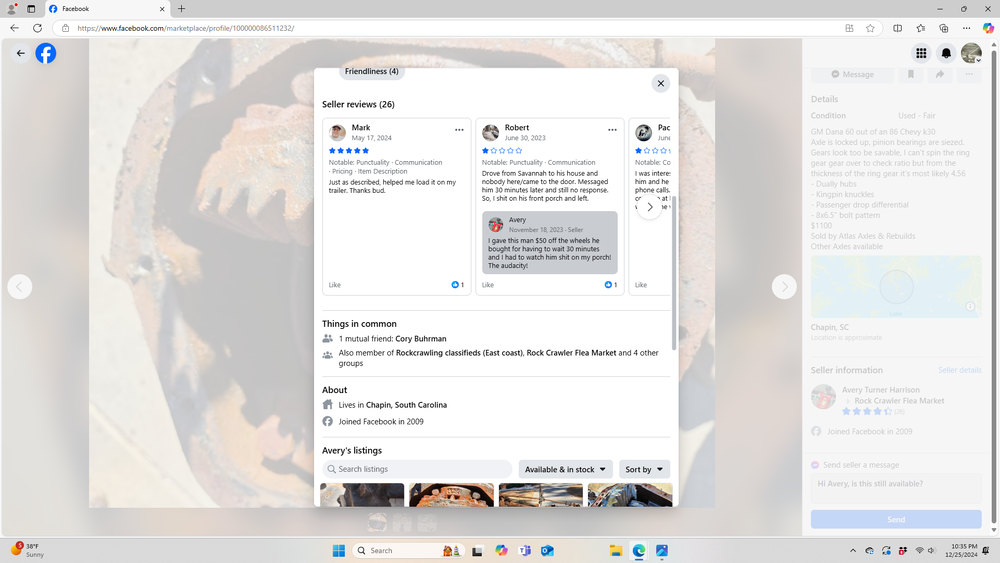Refresh the browser page
Screen dimensions: 1000x563
38,28
